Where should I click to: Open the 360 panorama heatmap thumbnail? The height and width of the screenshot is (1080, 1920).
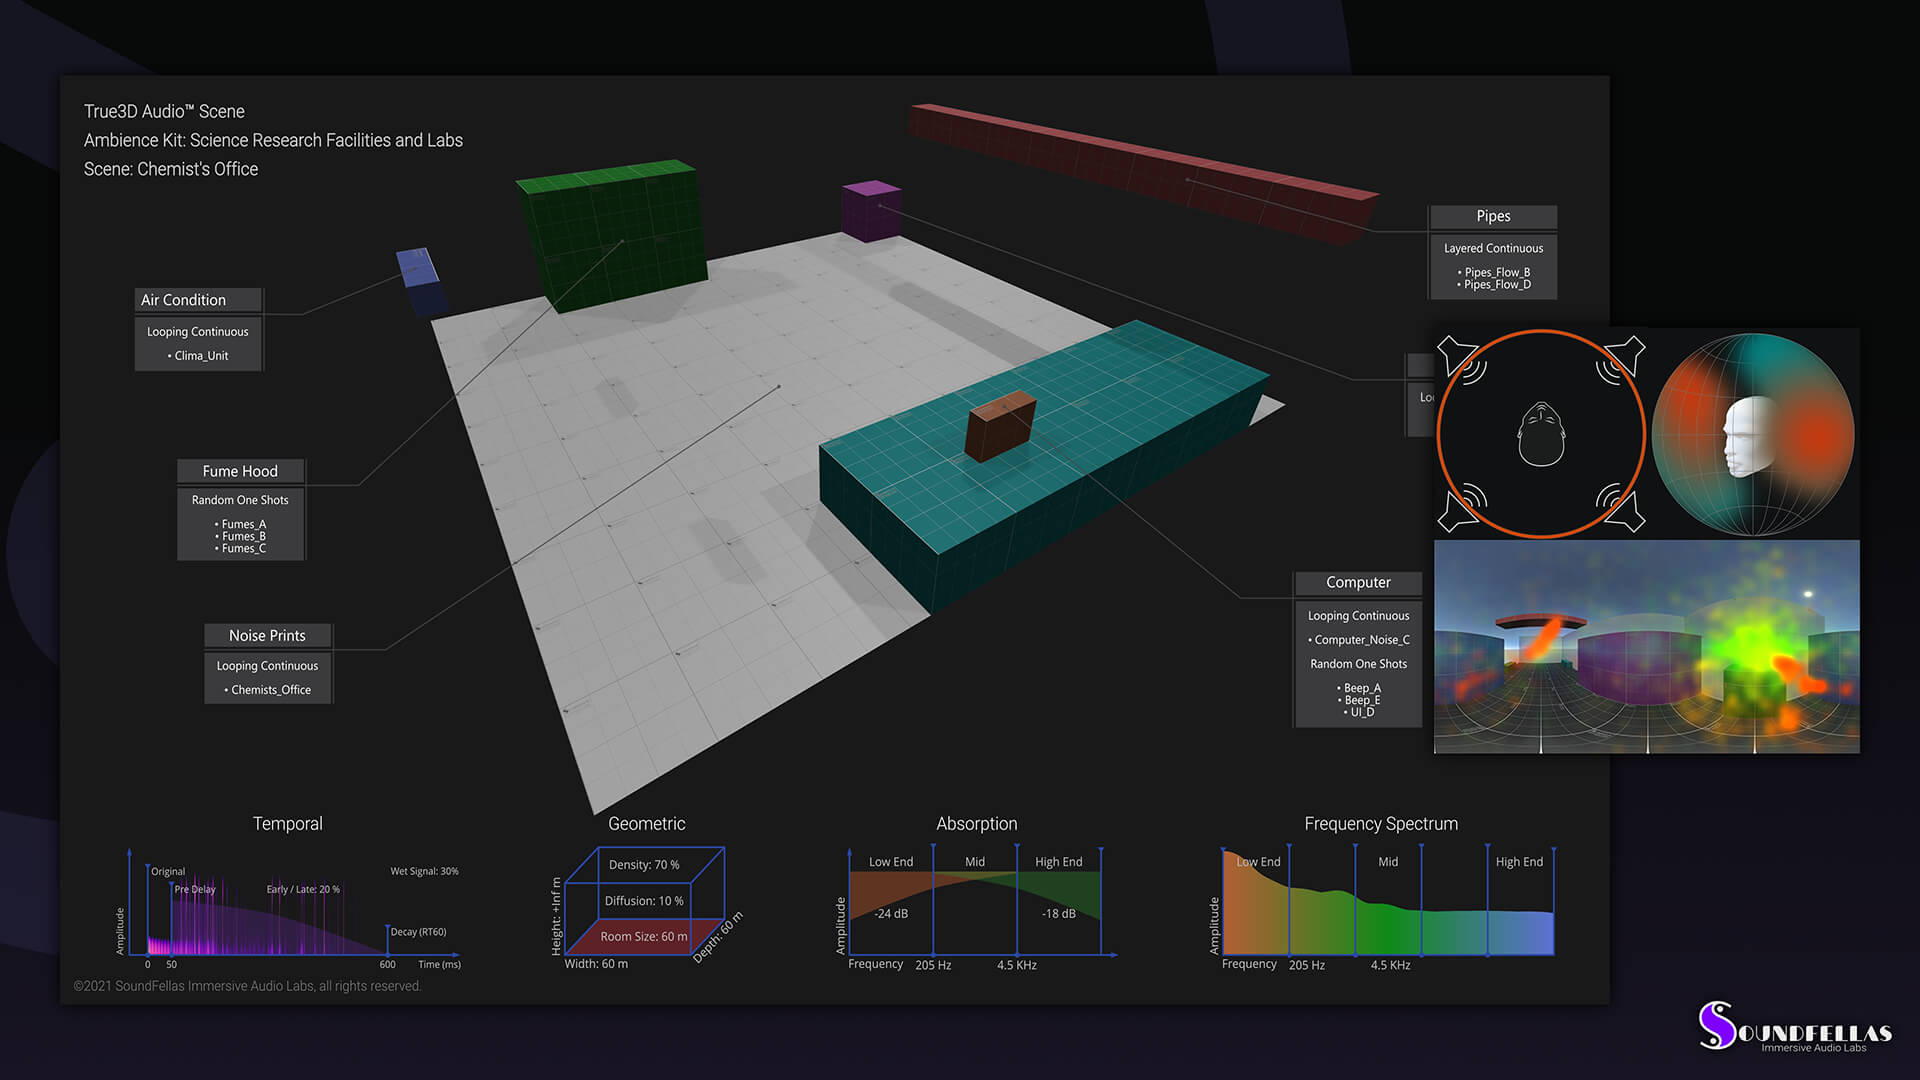(1646, 647)
